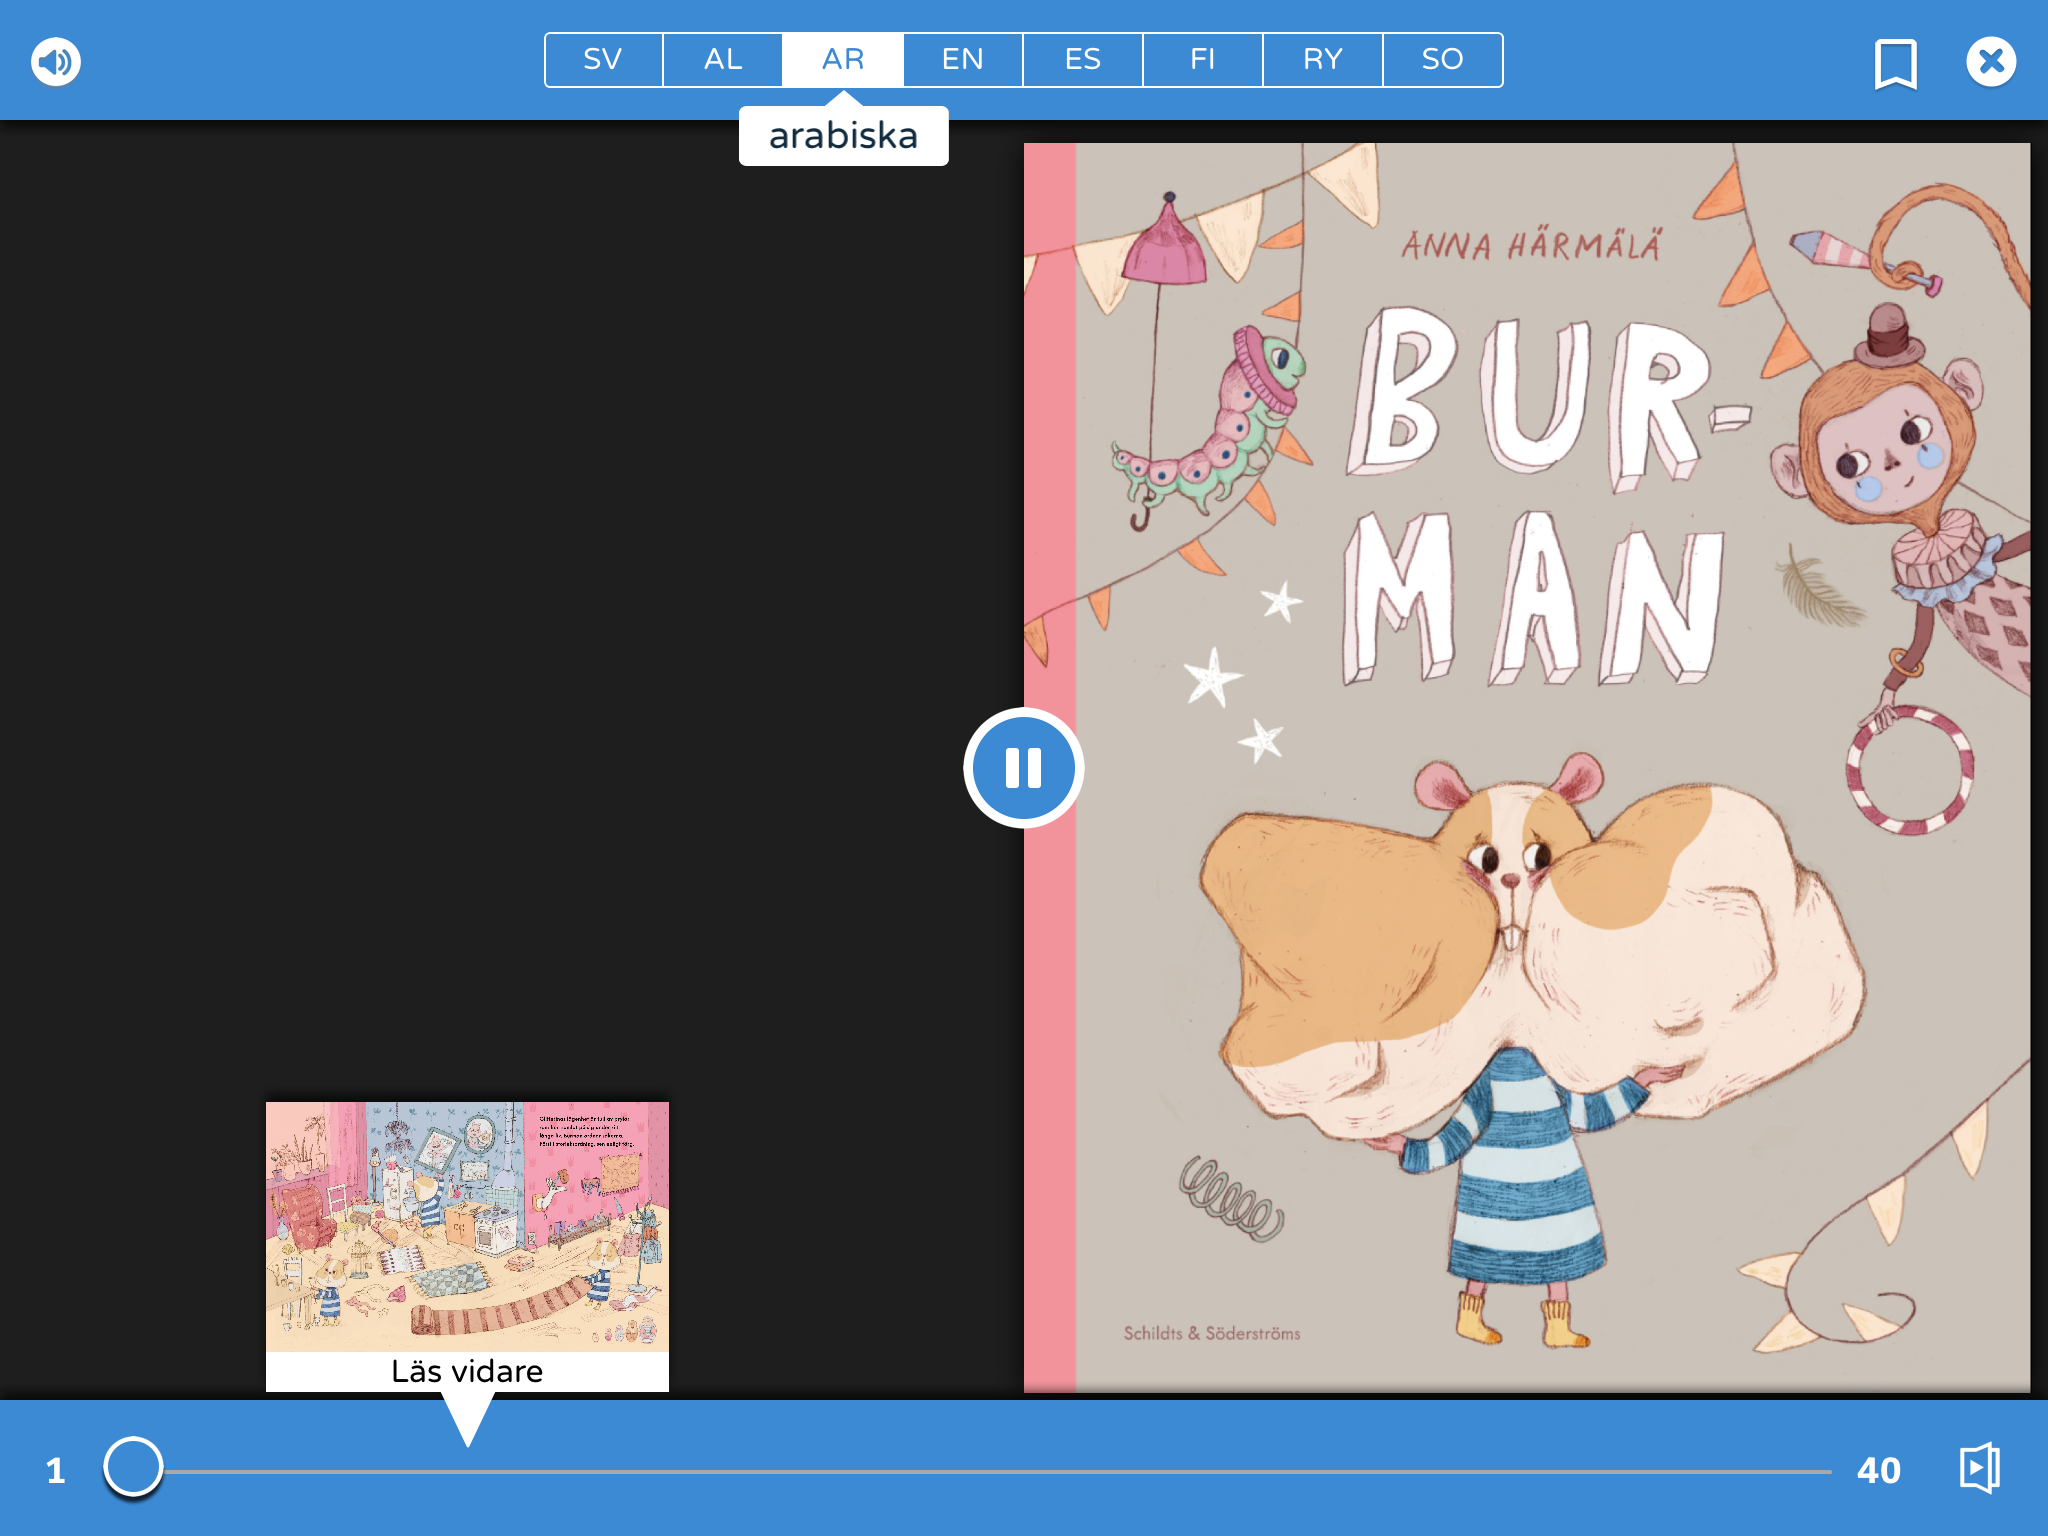Switch language to FI
The width and height of the screenshot is (2048, 1536).
pyautogui.click(x=1203, y=60)
